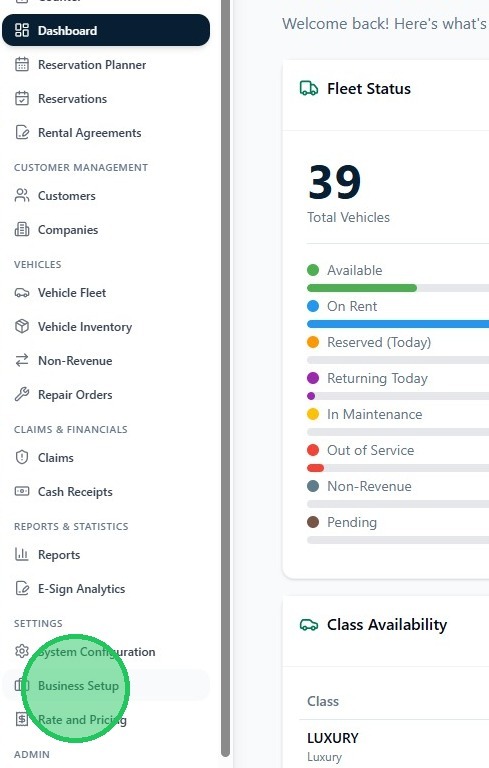
Task: Click the Cash Receipts banknote icon
Action: click(x=22, y=491)
